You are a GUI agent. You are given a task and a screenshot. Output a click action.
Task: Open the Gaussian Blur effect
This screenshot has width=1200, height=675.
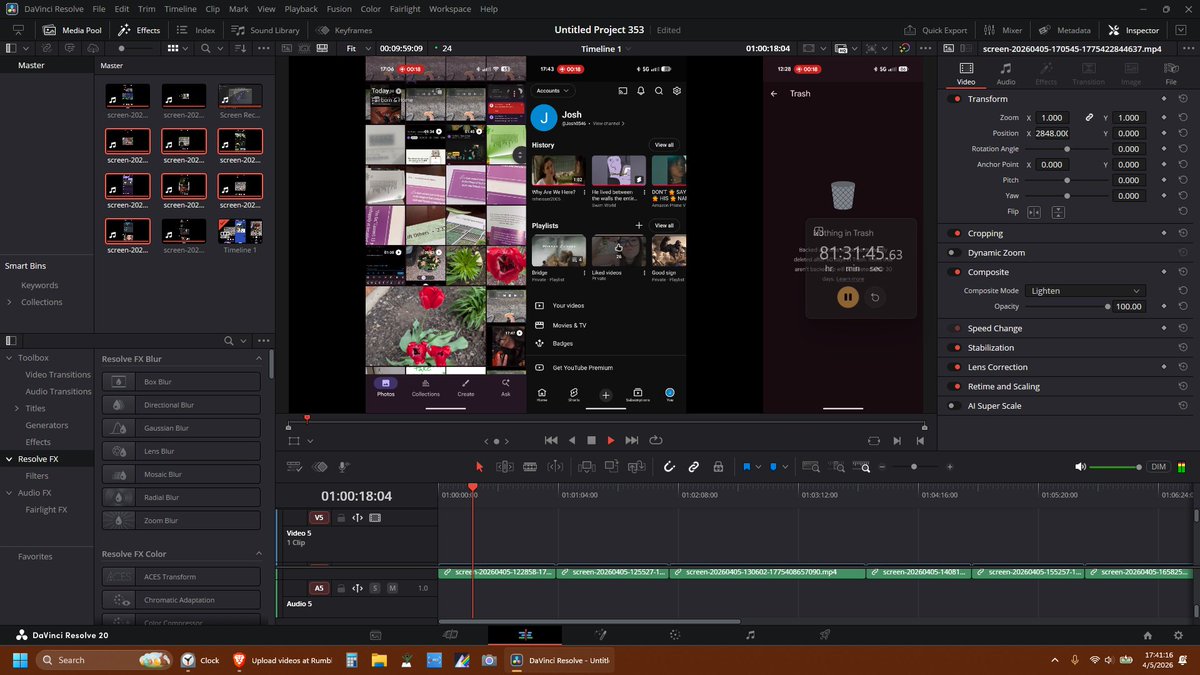181,428
